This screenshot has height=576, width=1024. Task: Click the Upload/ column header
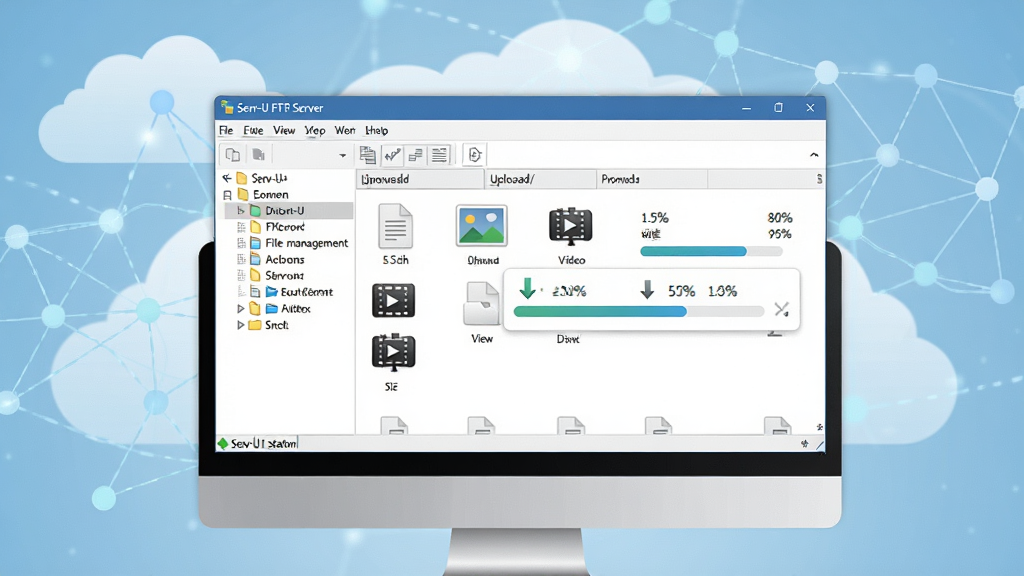540,179
